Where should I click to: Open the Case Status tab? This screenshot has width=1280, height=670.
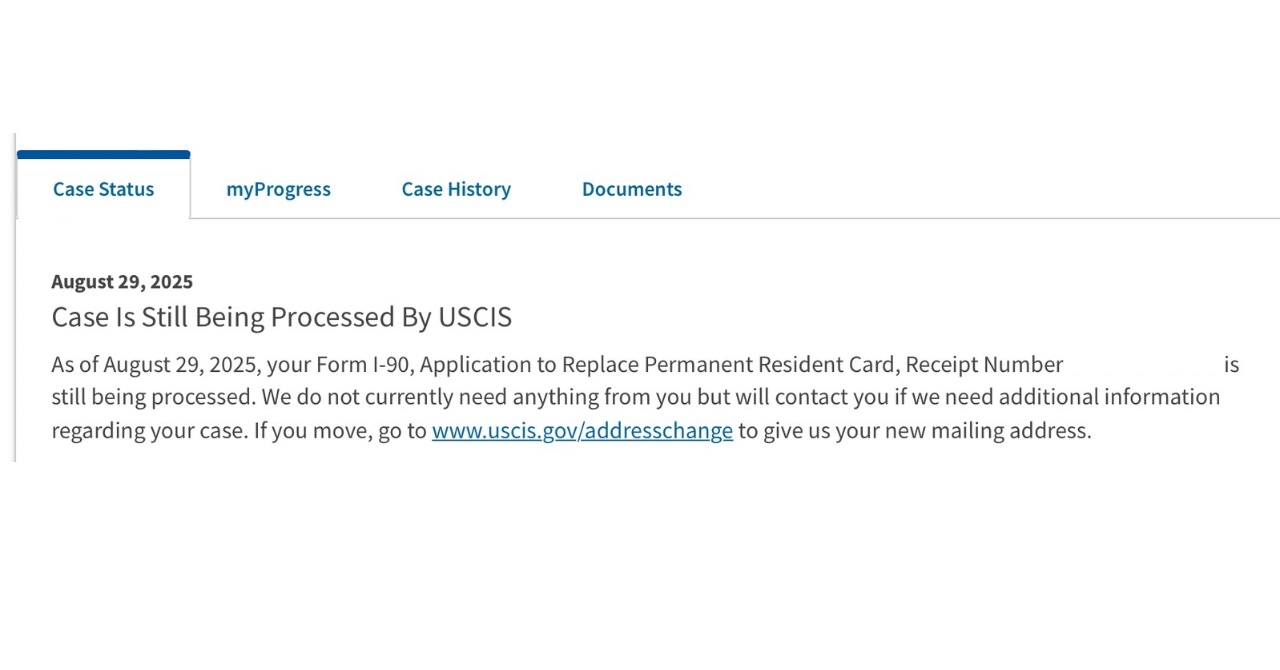pos(103,189)
